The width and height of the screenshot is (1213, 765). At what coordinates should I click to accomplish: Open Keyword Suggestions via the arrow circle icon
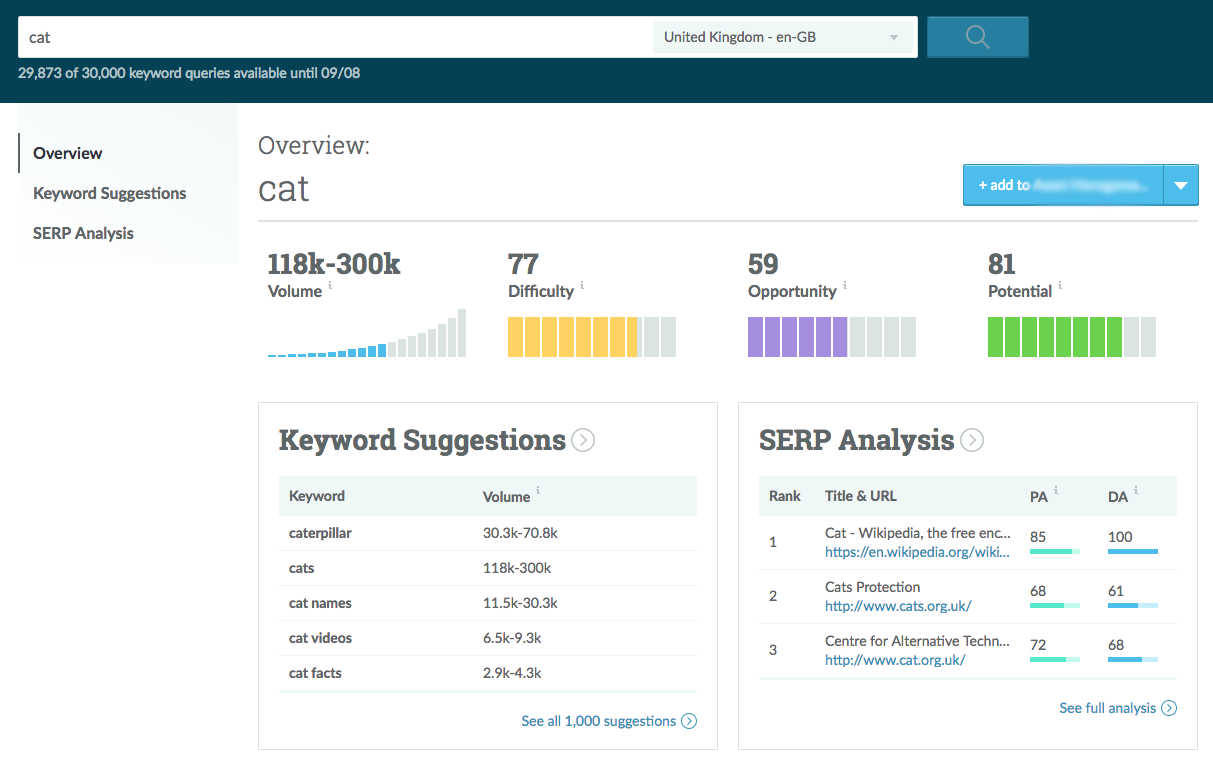(x=583, y=440)
